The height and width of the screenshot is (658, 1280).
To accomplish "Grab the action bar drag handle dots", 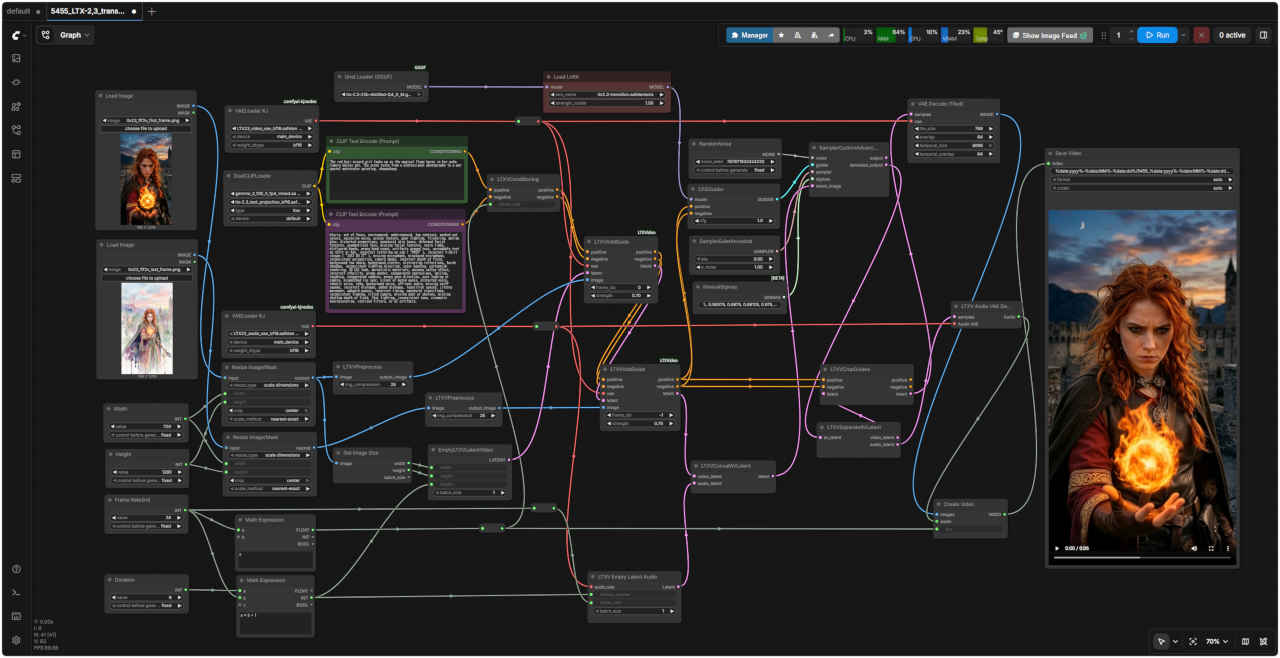I will 1104,35.
